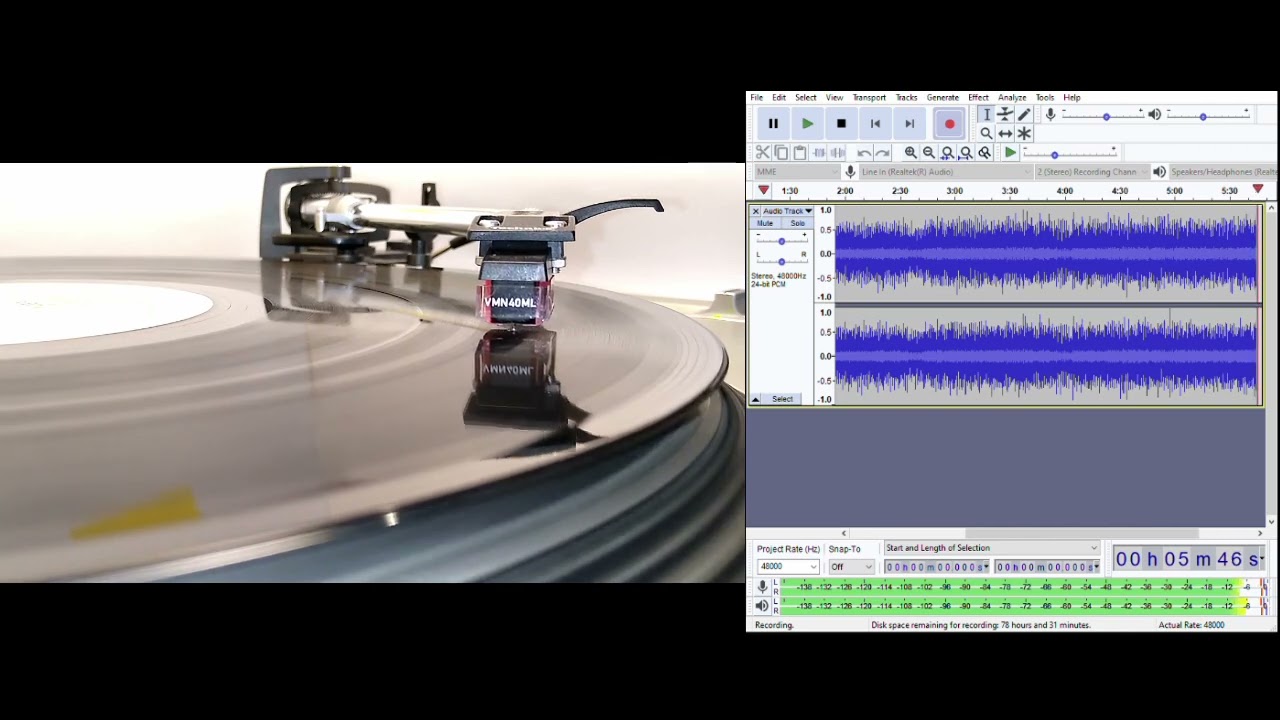Click the Paste clipboard icon
The width and height of the screenshot is (1280, 720).
799,152
